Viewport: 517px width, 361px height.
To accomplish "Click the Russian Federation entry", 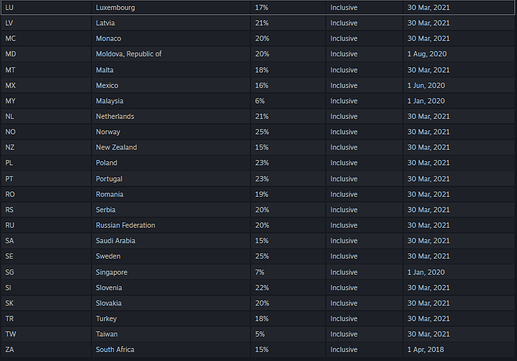I will coord(125,225).
